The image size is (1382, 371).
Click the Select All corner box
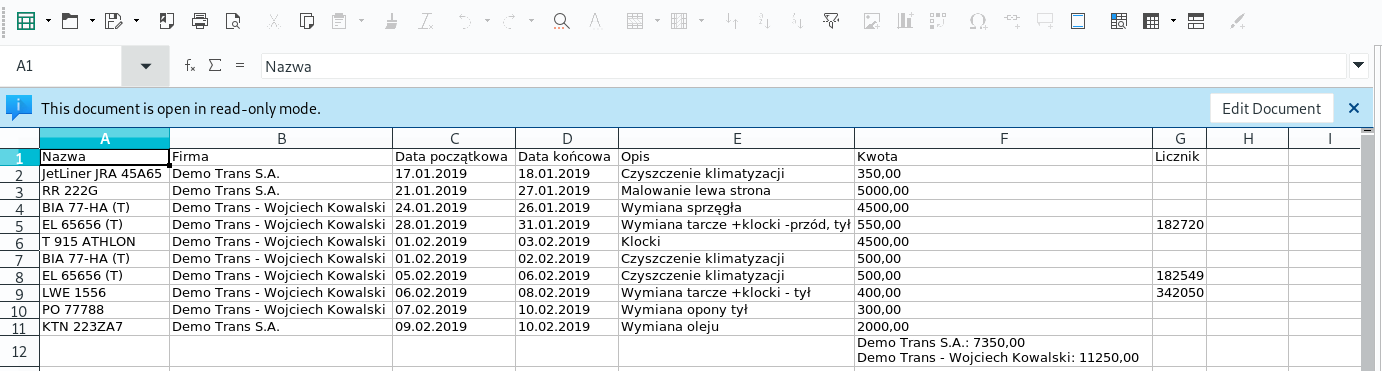click(x=20, y=138)
